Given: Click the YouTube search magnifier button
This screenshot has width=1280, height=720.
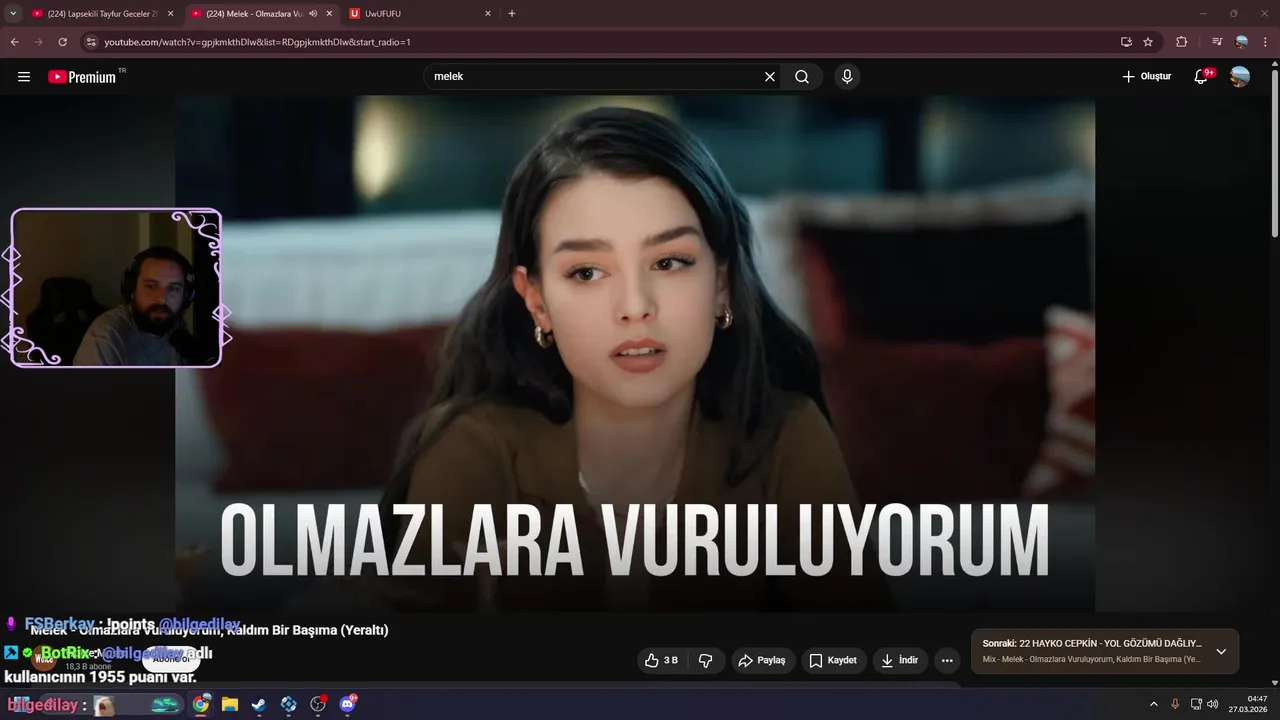Looking at the screenshot, I should [x=802, y=77].
